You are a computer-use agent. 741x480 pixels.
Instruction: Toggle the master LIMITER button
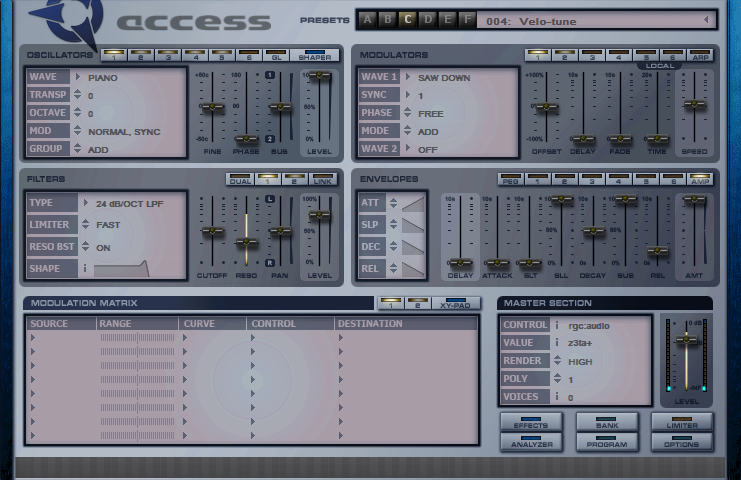click(x=682, y=422)
